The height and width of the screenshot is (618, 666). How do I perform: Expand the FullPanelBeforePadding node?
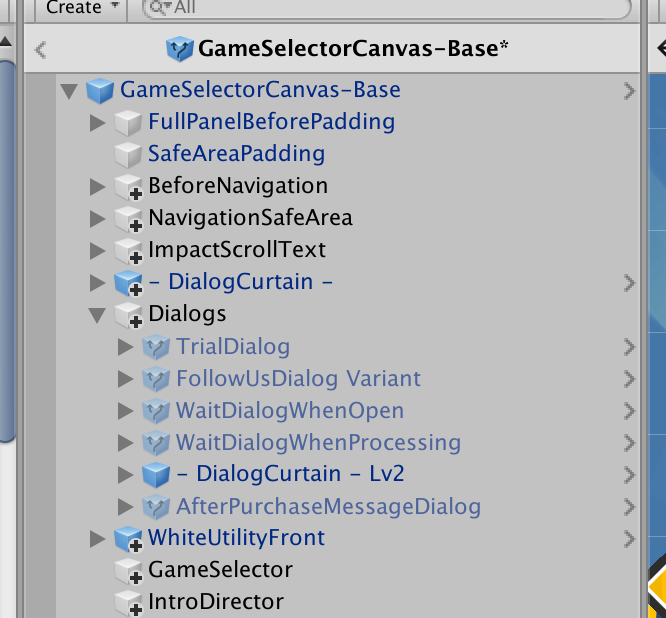pos(98,123)
